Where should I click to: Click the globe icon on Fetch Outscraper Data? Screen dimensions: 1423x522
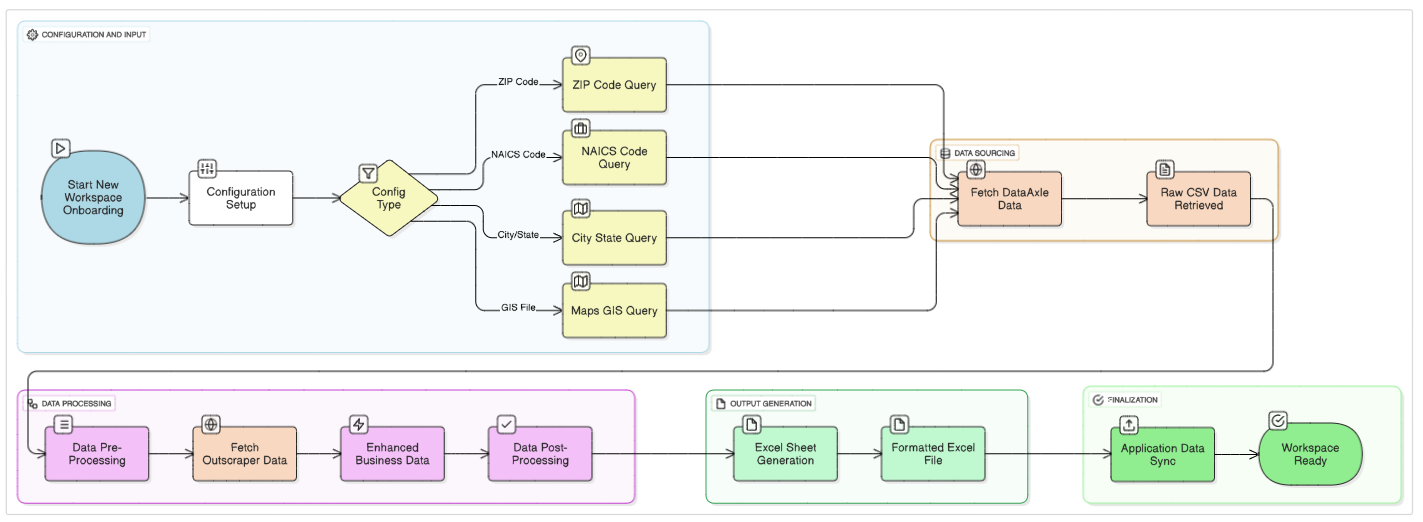(211, 424)
